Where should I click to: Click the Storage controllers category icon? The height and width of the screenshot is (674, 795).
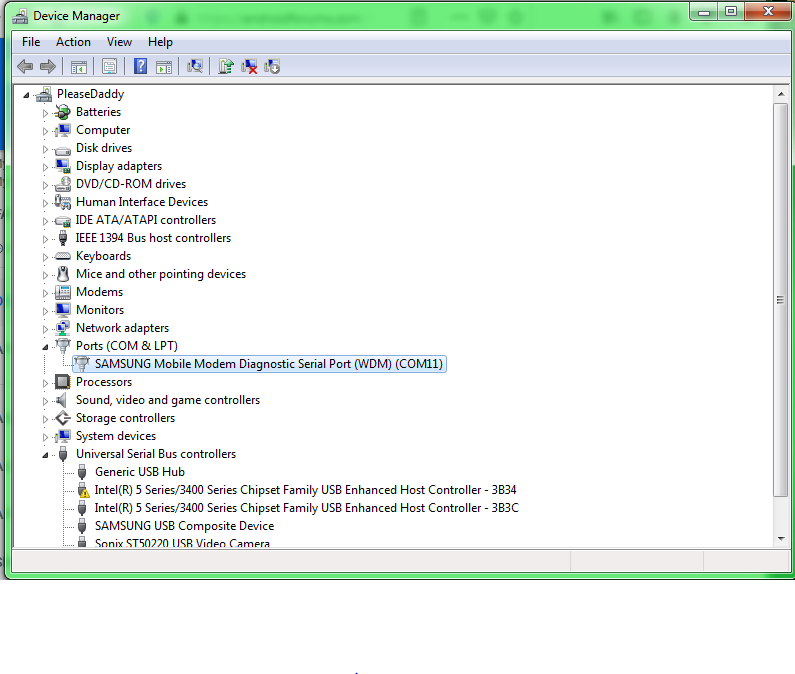point(63,418)
